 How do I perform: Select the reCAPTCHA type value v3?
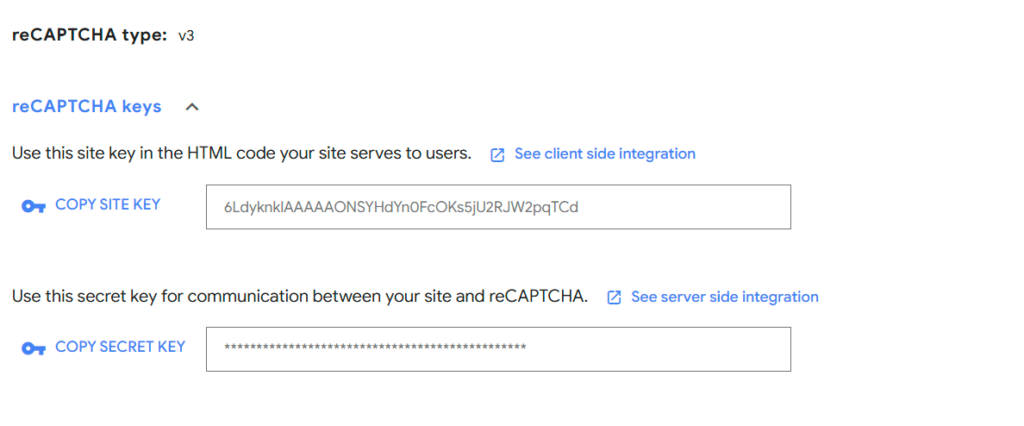click(186, 37)
